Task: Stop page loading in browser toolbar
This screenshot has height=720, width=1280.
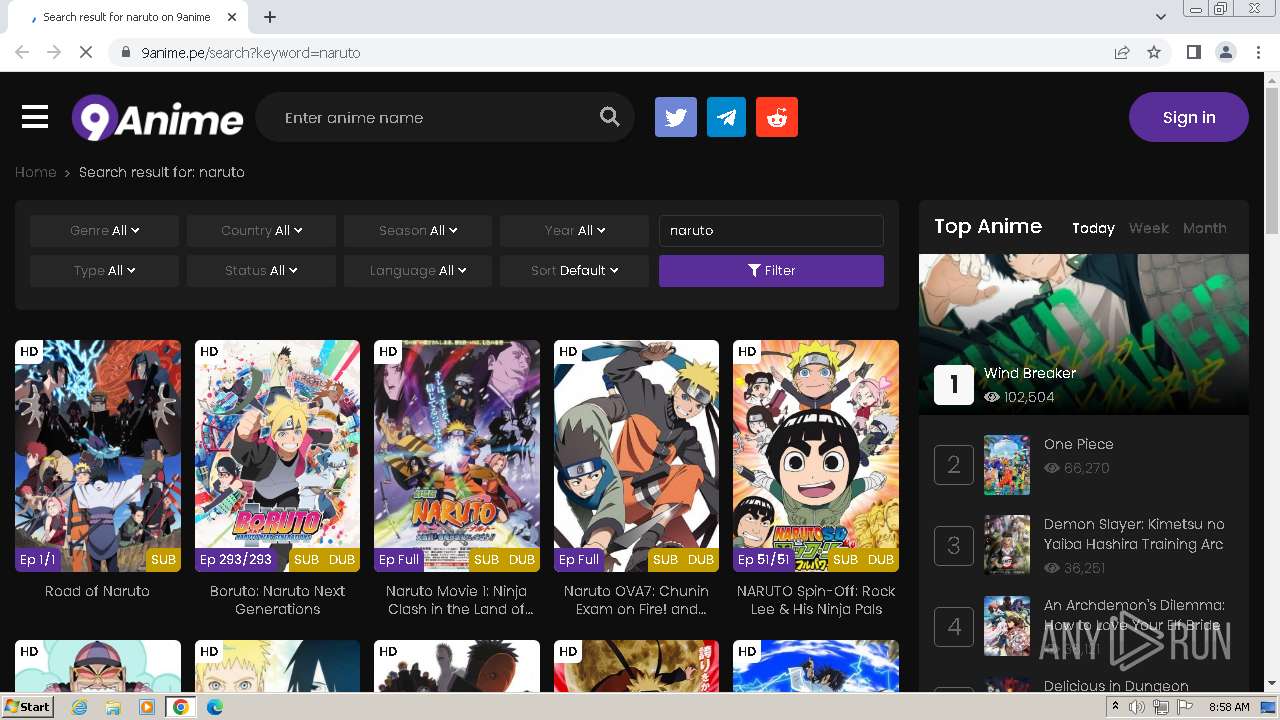Action: (x=86, y=52)
